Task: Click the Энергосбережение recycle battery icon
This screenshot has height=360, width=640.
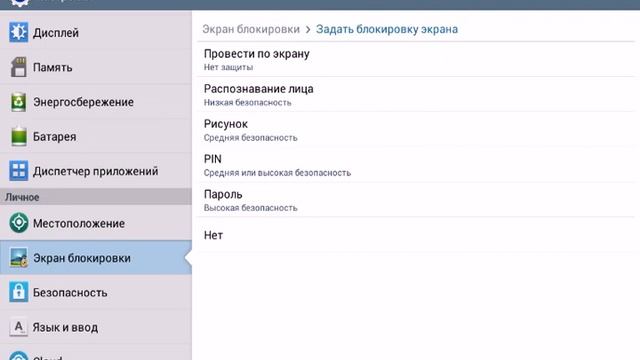Action: (x=18, y=102)
